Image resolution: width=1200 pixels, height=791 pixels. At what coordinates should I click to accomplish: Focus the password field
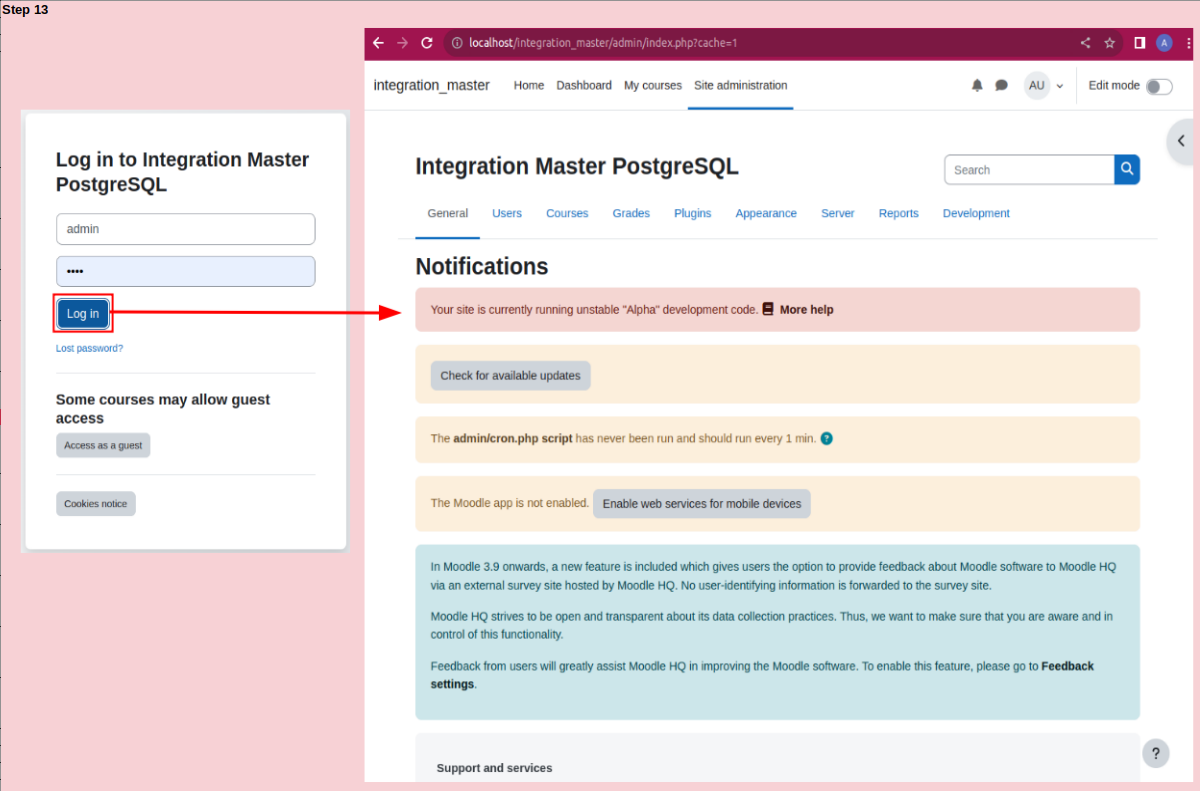tap(186, 272)
